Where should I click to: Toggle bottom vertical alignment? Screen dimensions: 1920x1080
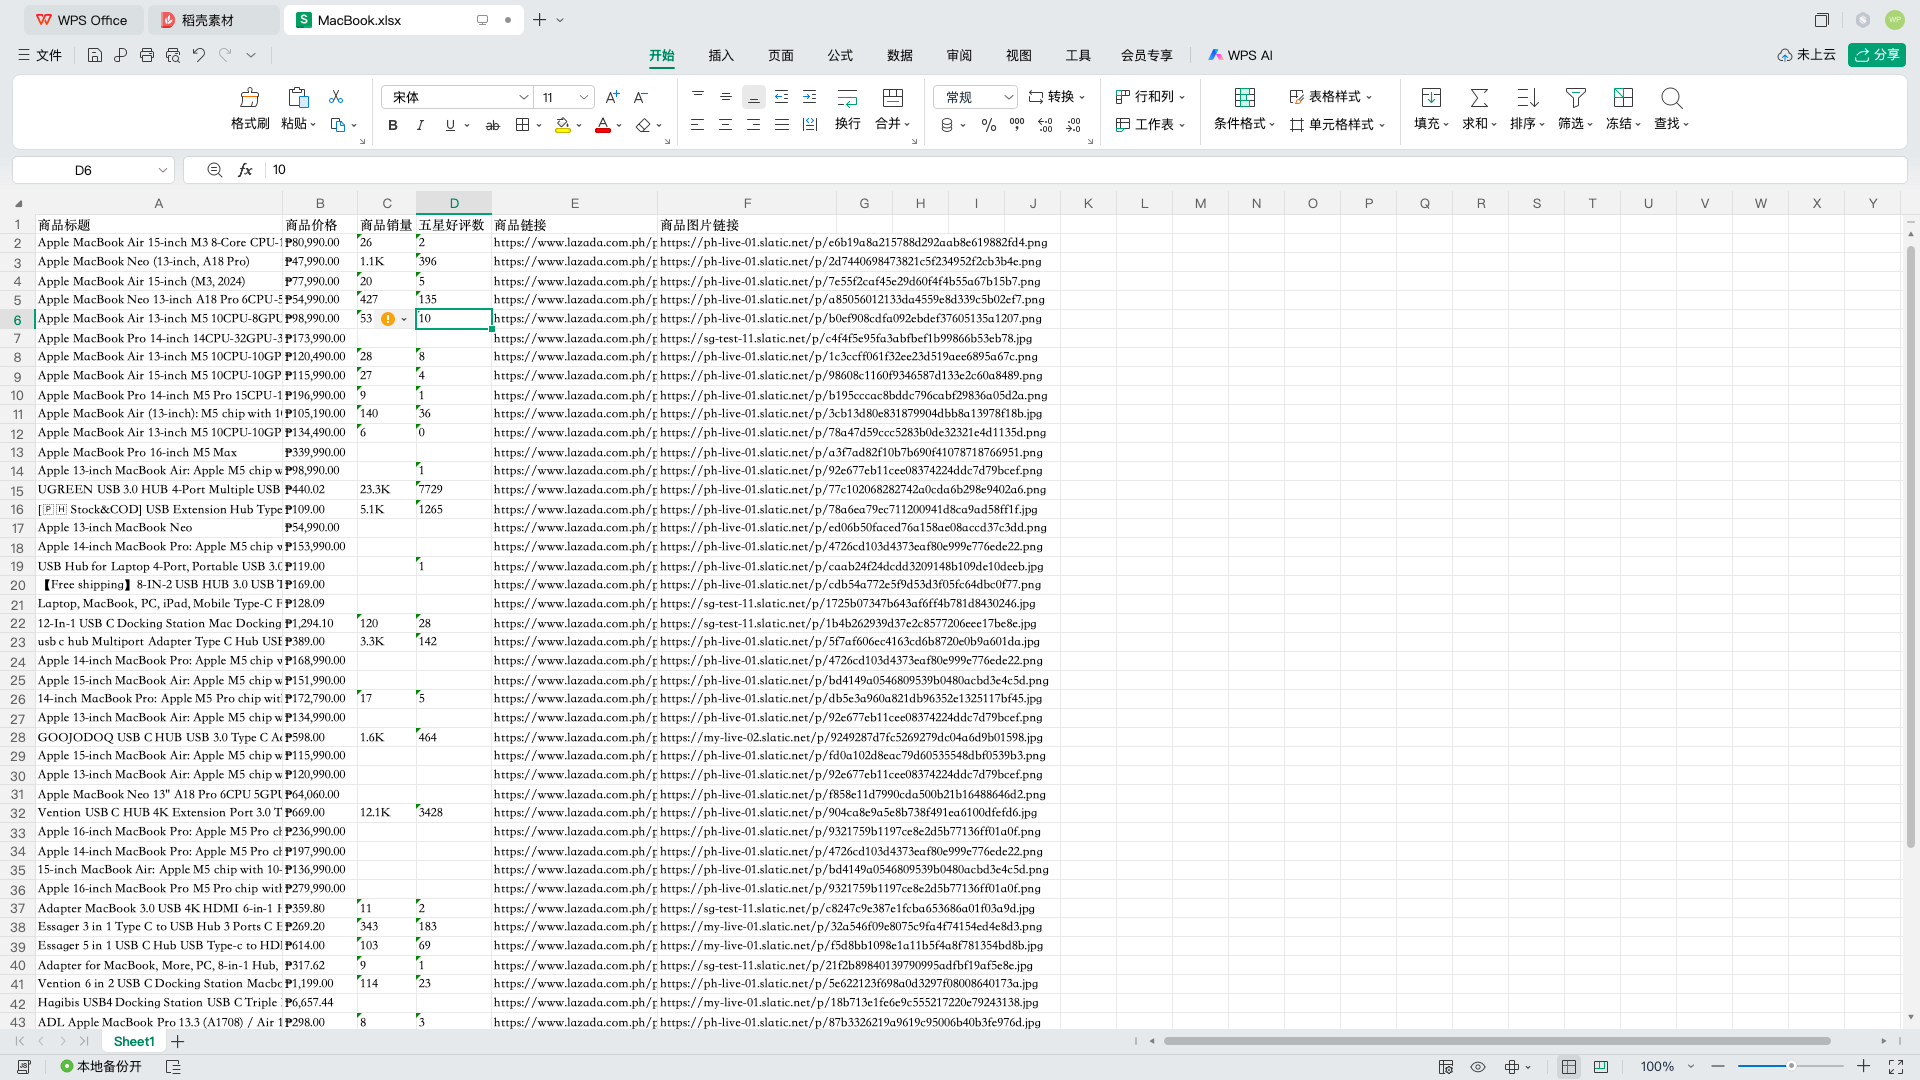[x=754, y=97]
